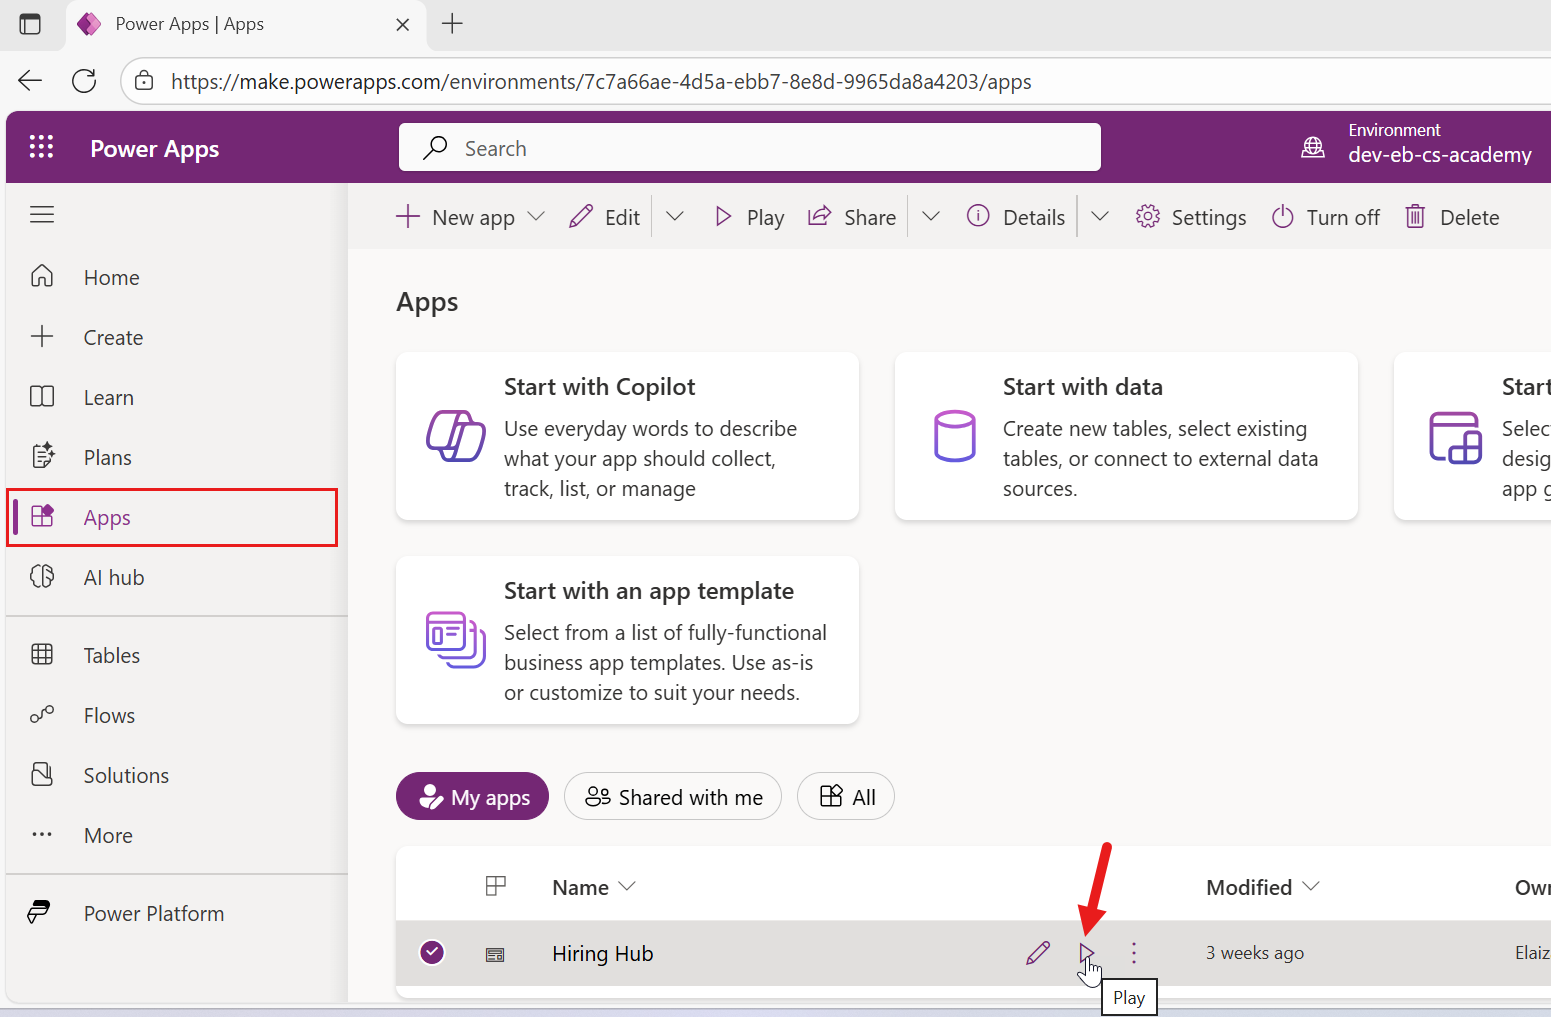Open Settings from the command bar
The height and width of the screenshot is (1017, 1551).
point(1190,216)
